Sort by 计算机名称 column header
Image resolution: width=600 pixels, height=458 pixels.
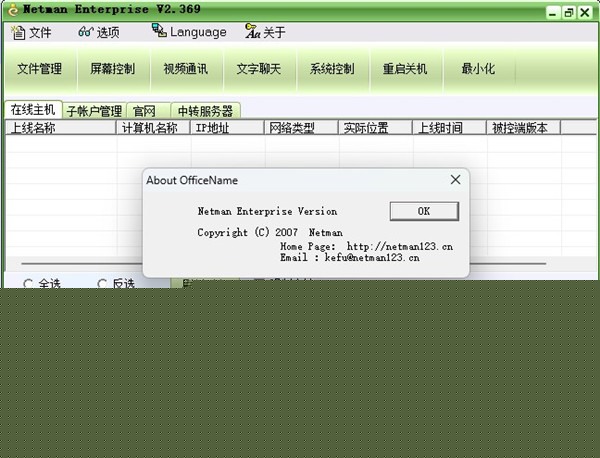153,128
